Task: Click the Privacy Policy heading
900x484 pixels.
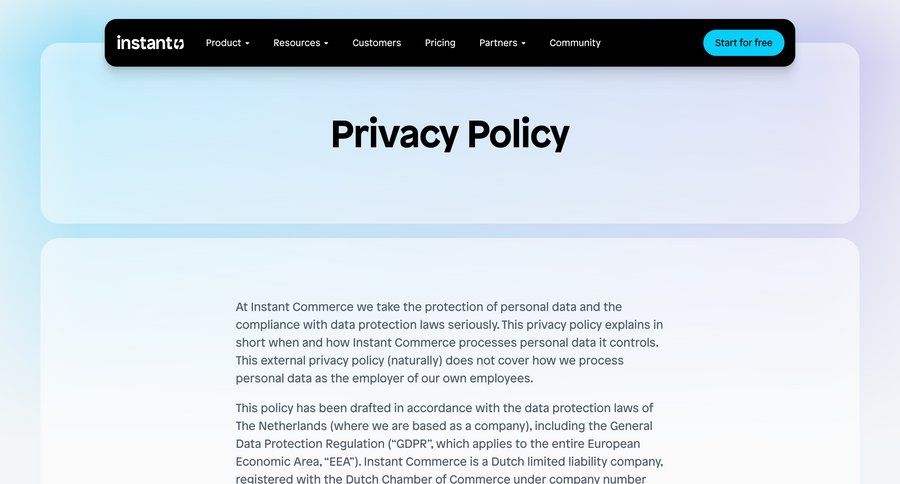Action: tap(450, 134)
